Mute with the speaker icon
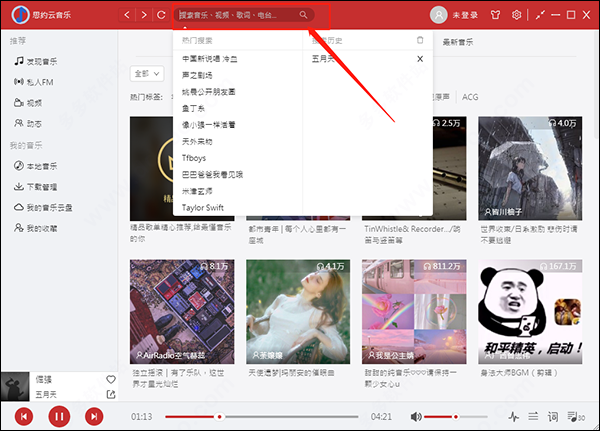Screen dimensions: 600x431 (x=416, y=416)
